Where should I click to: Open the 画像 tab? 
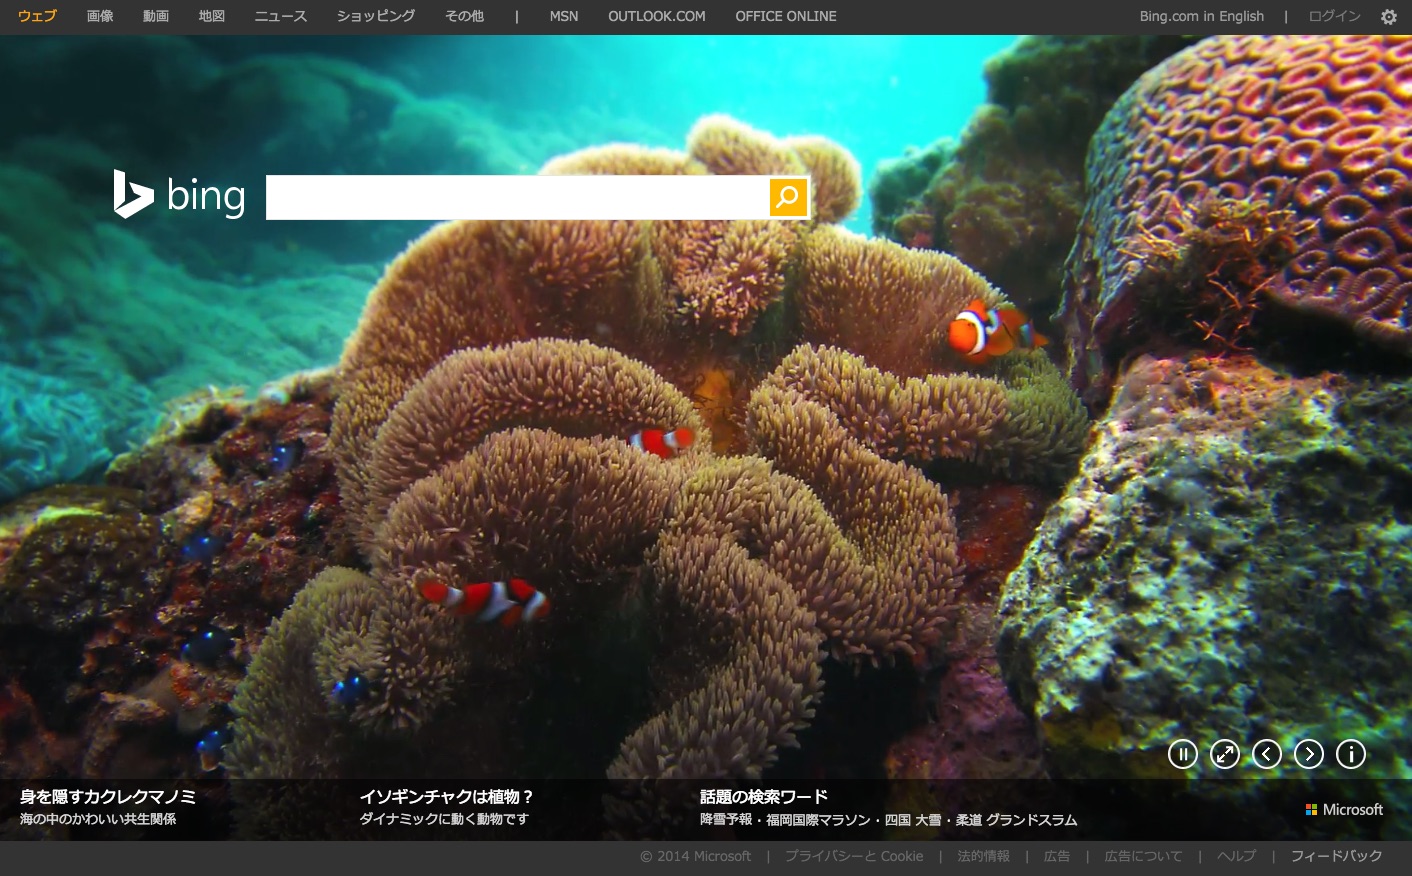tap(100, 17)
